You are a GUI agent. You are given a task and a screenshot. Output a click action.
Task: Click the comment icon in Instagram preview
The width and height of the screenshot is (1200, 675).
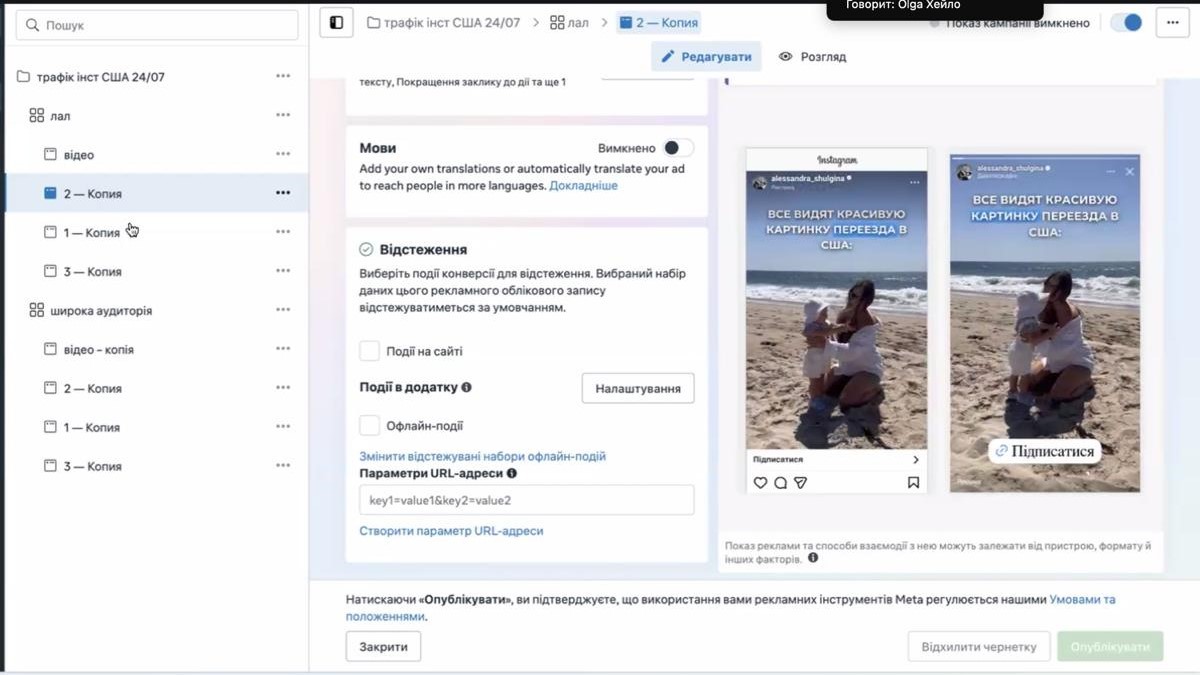pos(780,483)
